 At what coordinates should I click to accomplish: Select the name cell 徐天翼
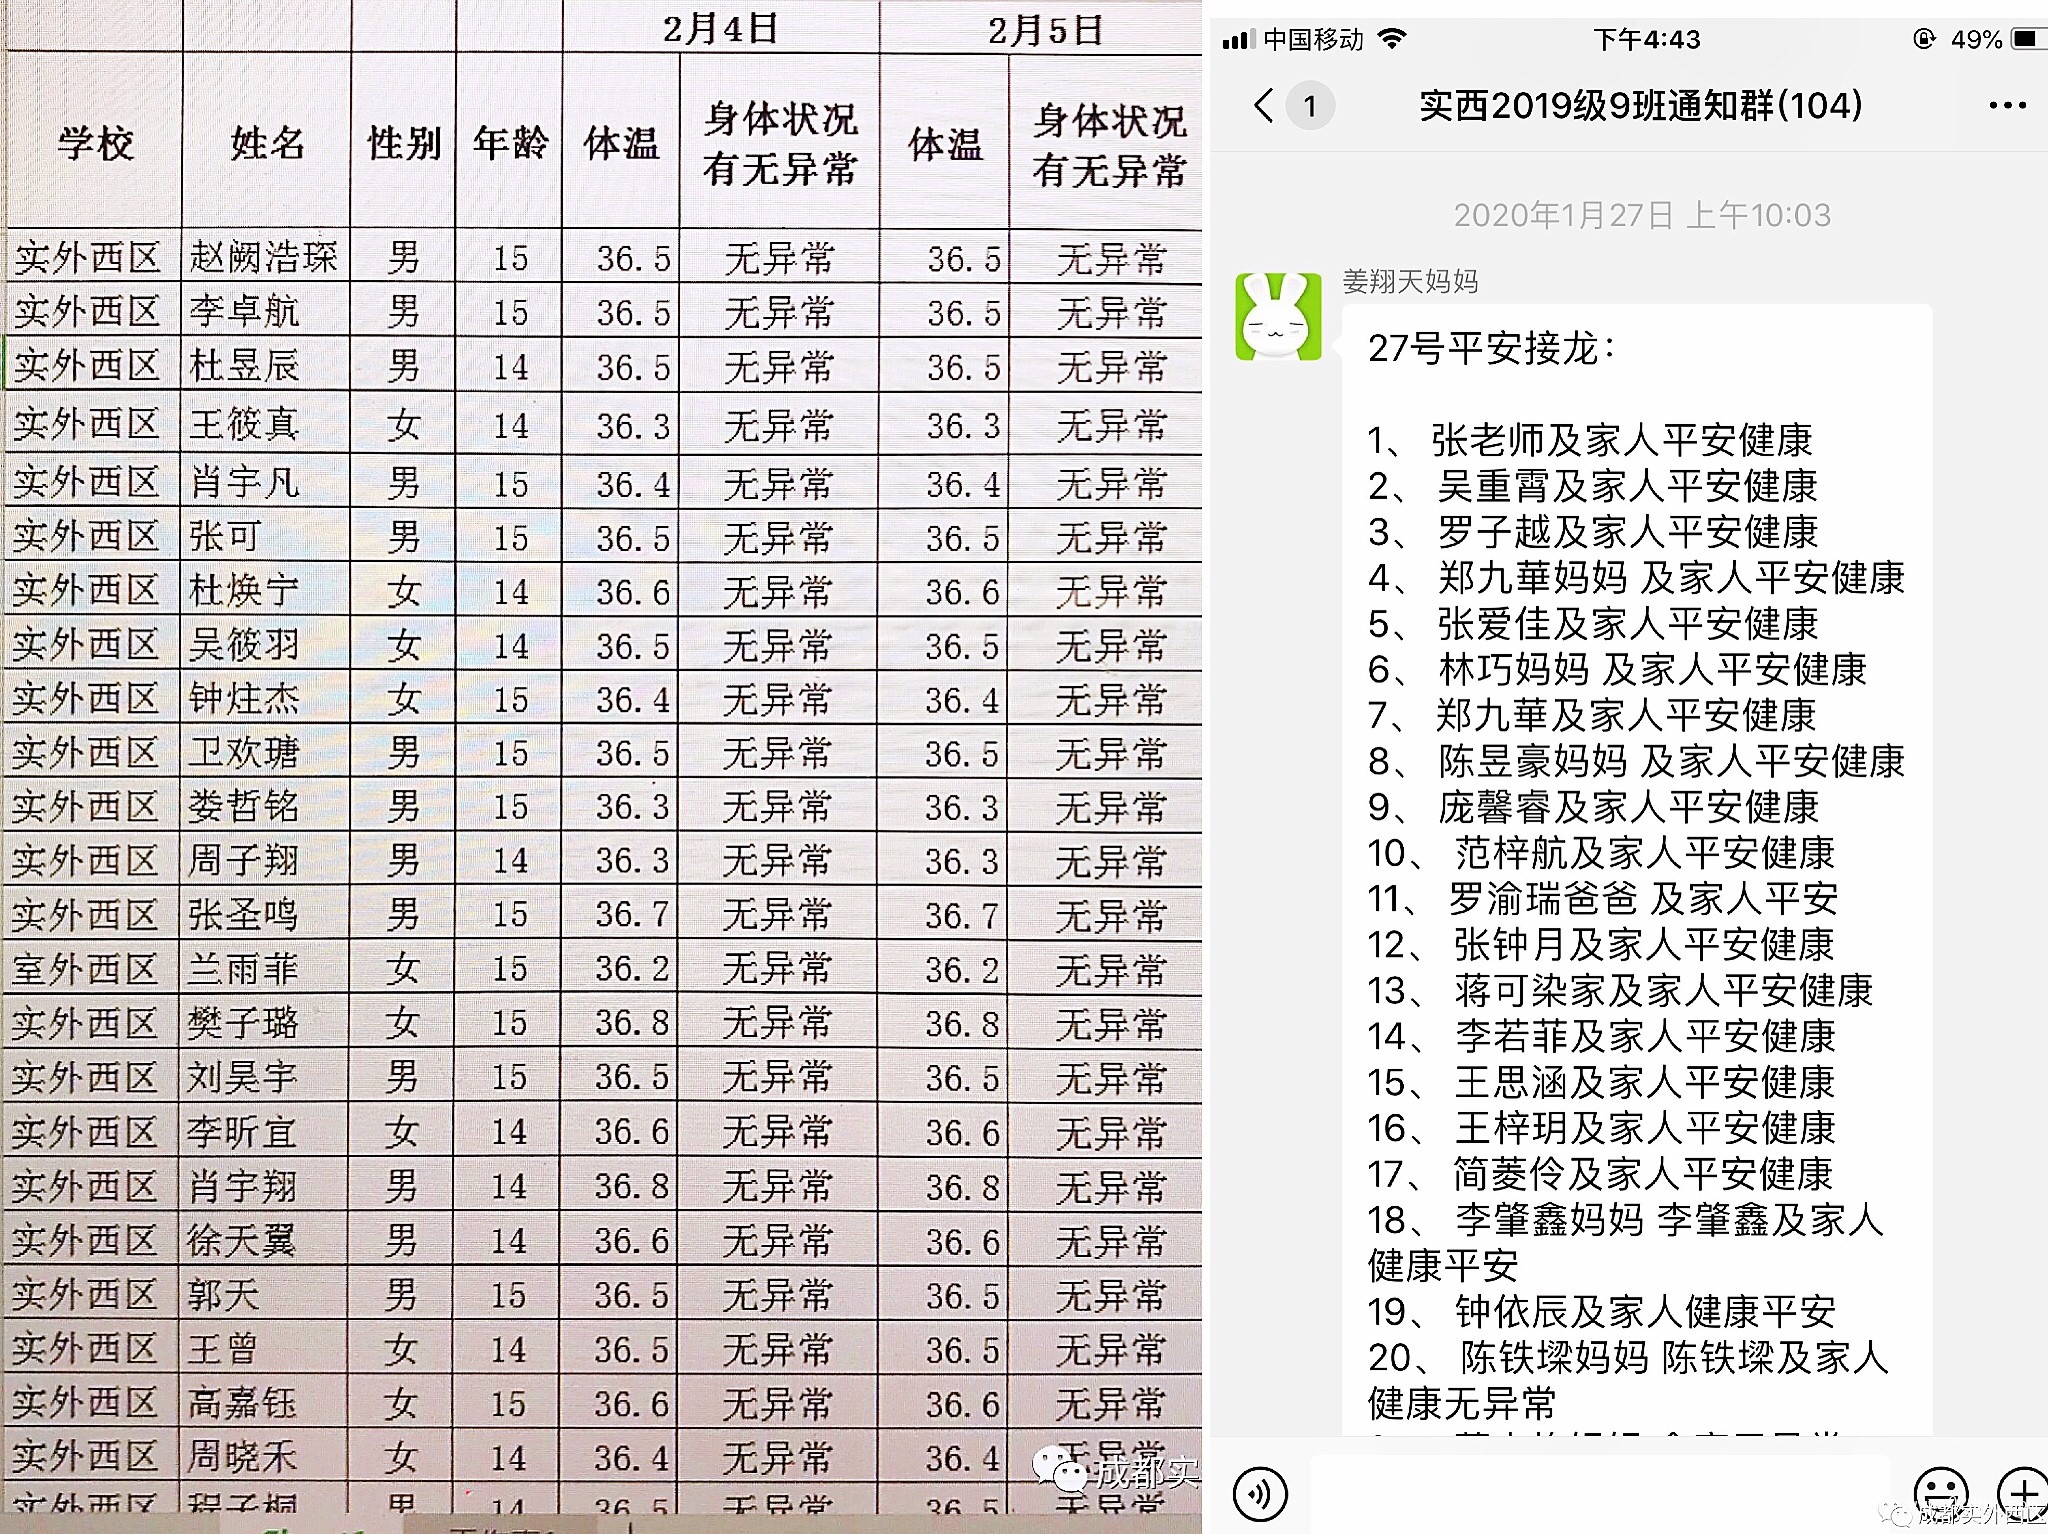point(264,1241)
